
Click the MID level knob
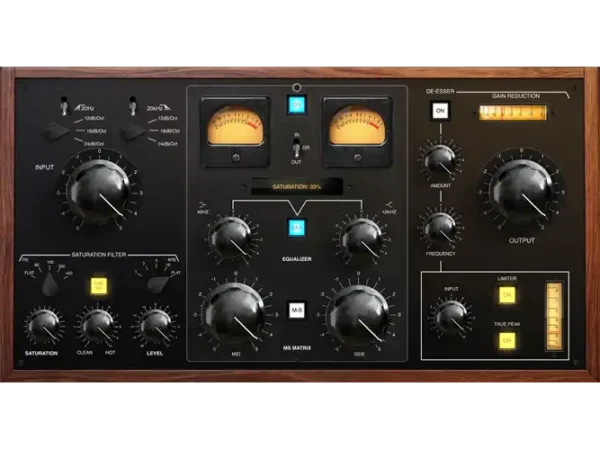coord(235,315)
